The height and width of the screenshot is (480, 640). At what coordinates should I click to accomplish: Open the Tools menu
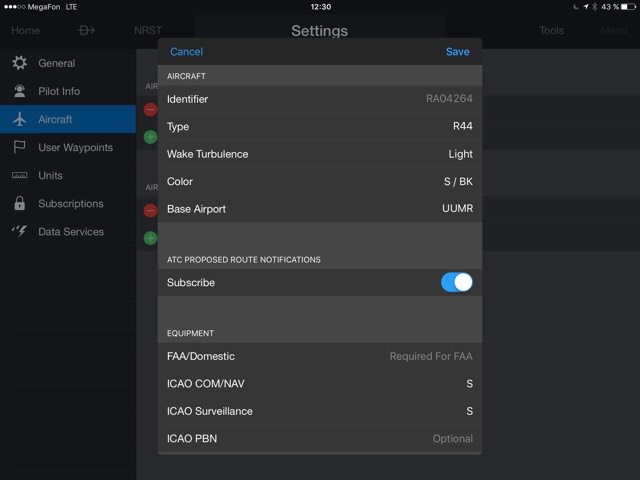tap(551, 30)
